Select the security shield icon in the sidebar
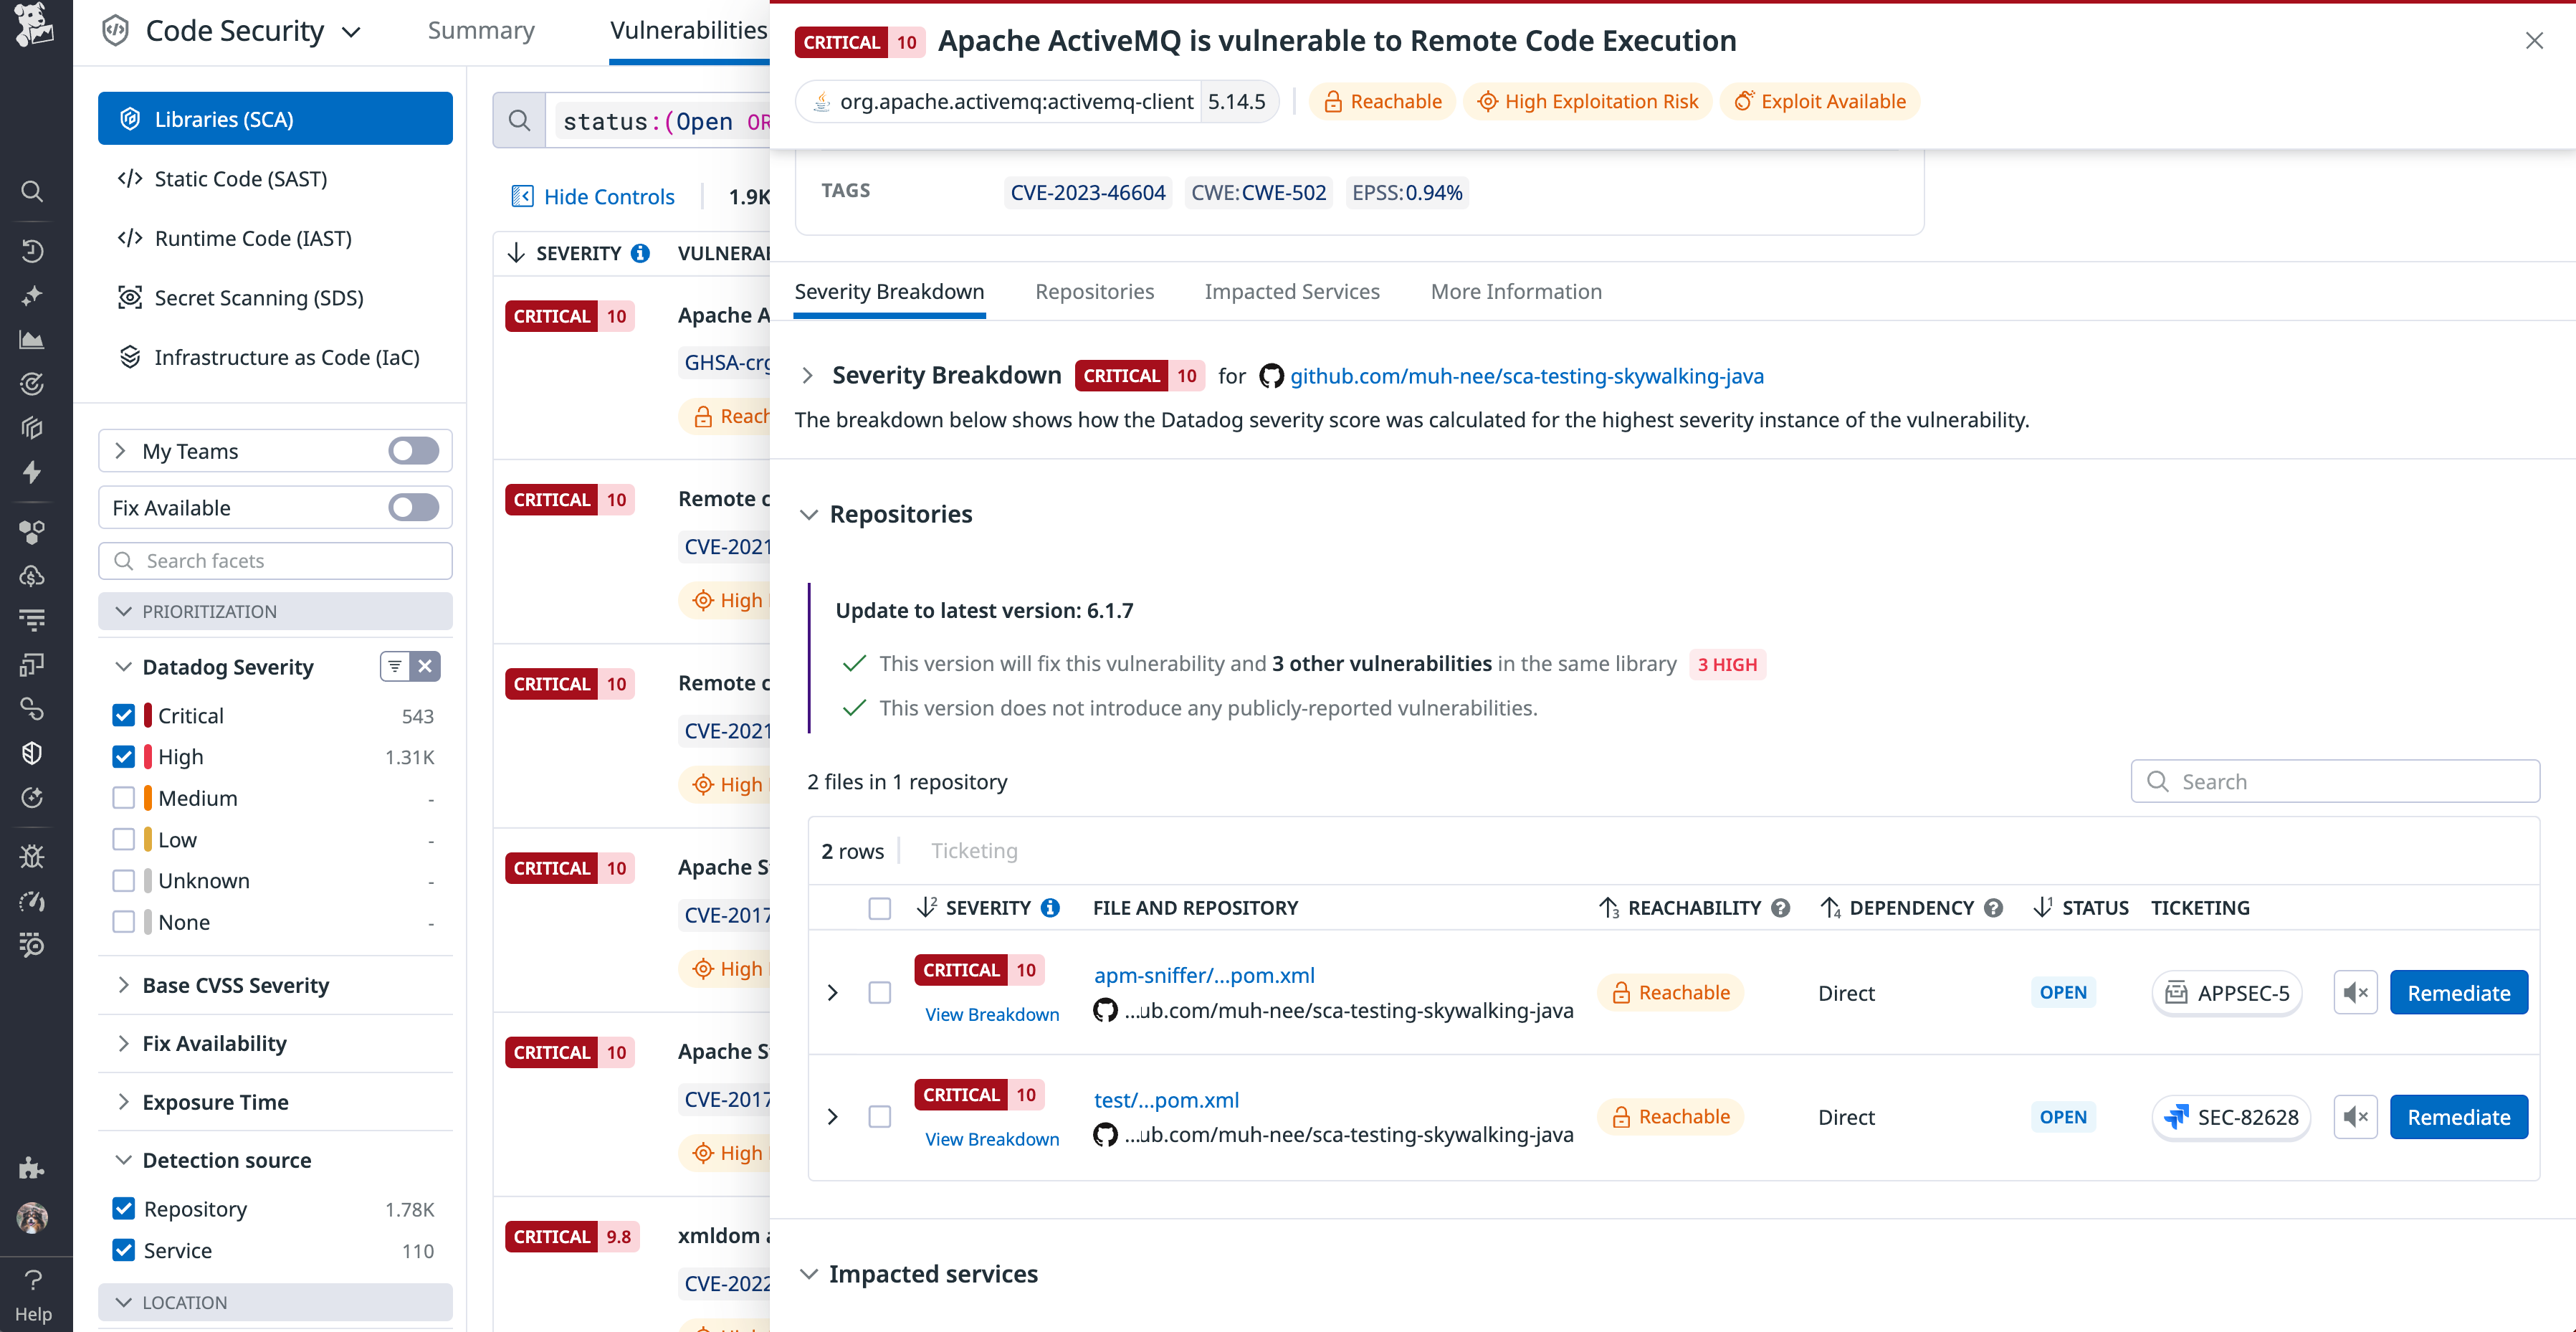This screenshot has height=1332, width=2576. (32, 753)
